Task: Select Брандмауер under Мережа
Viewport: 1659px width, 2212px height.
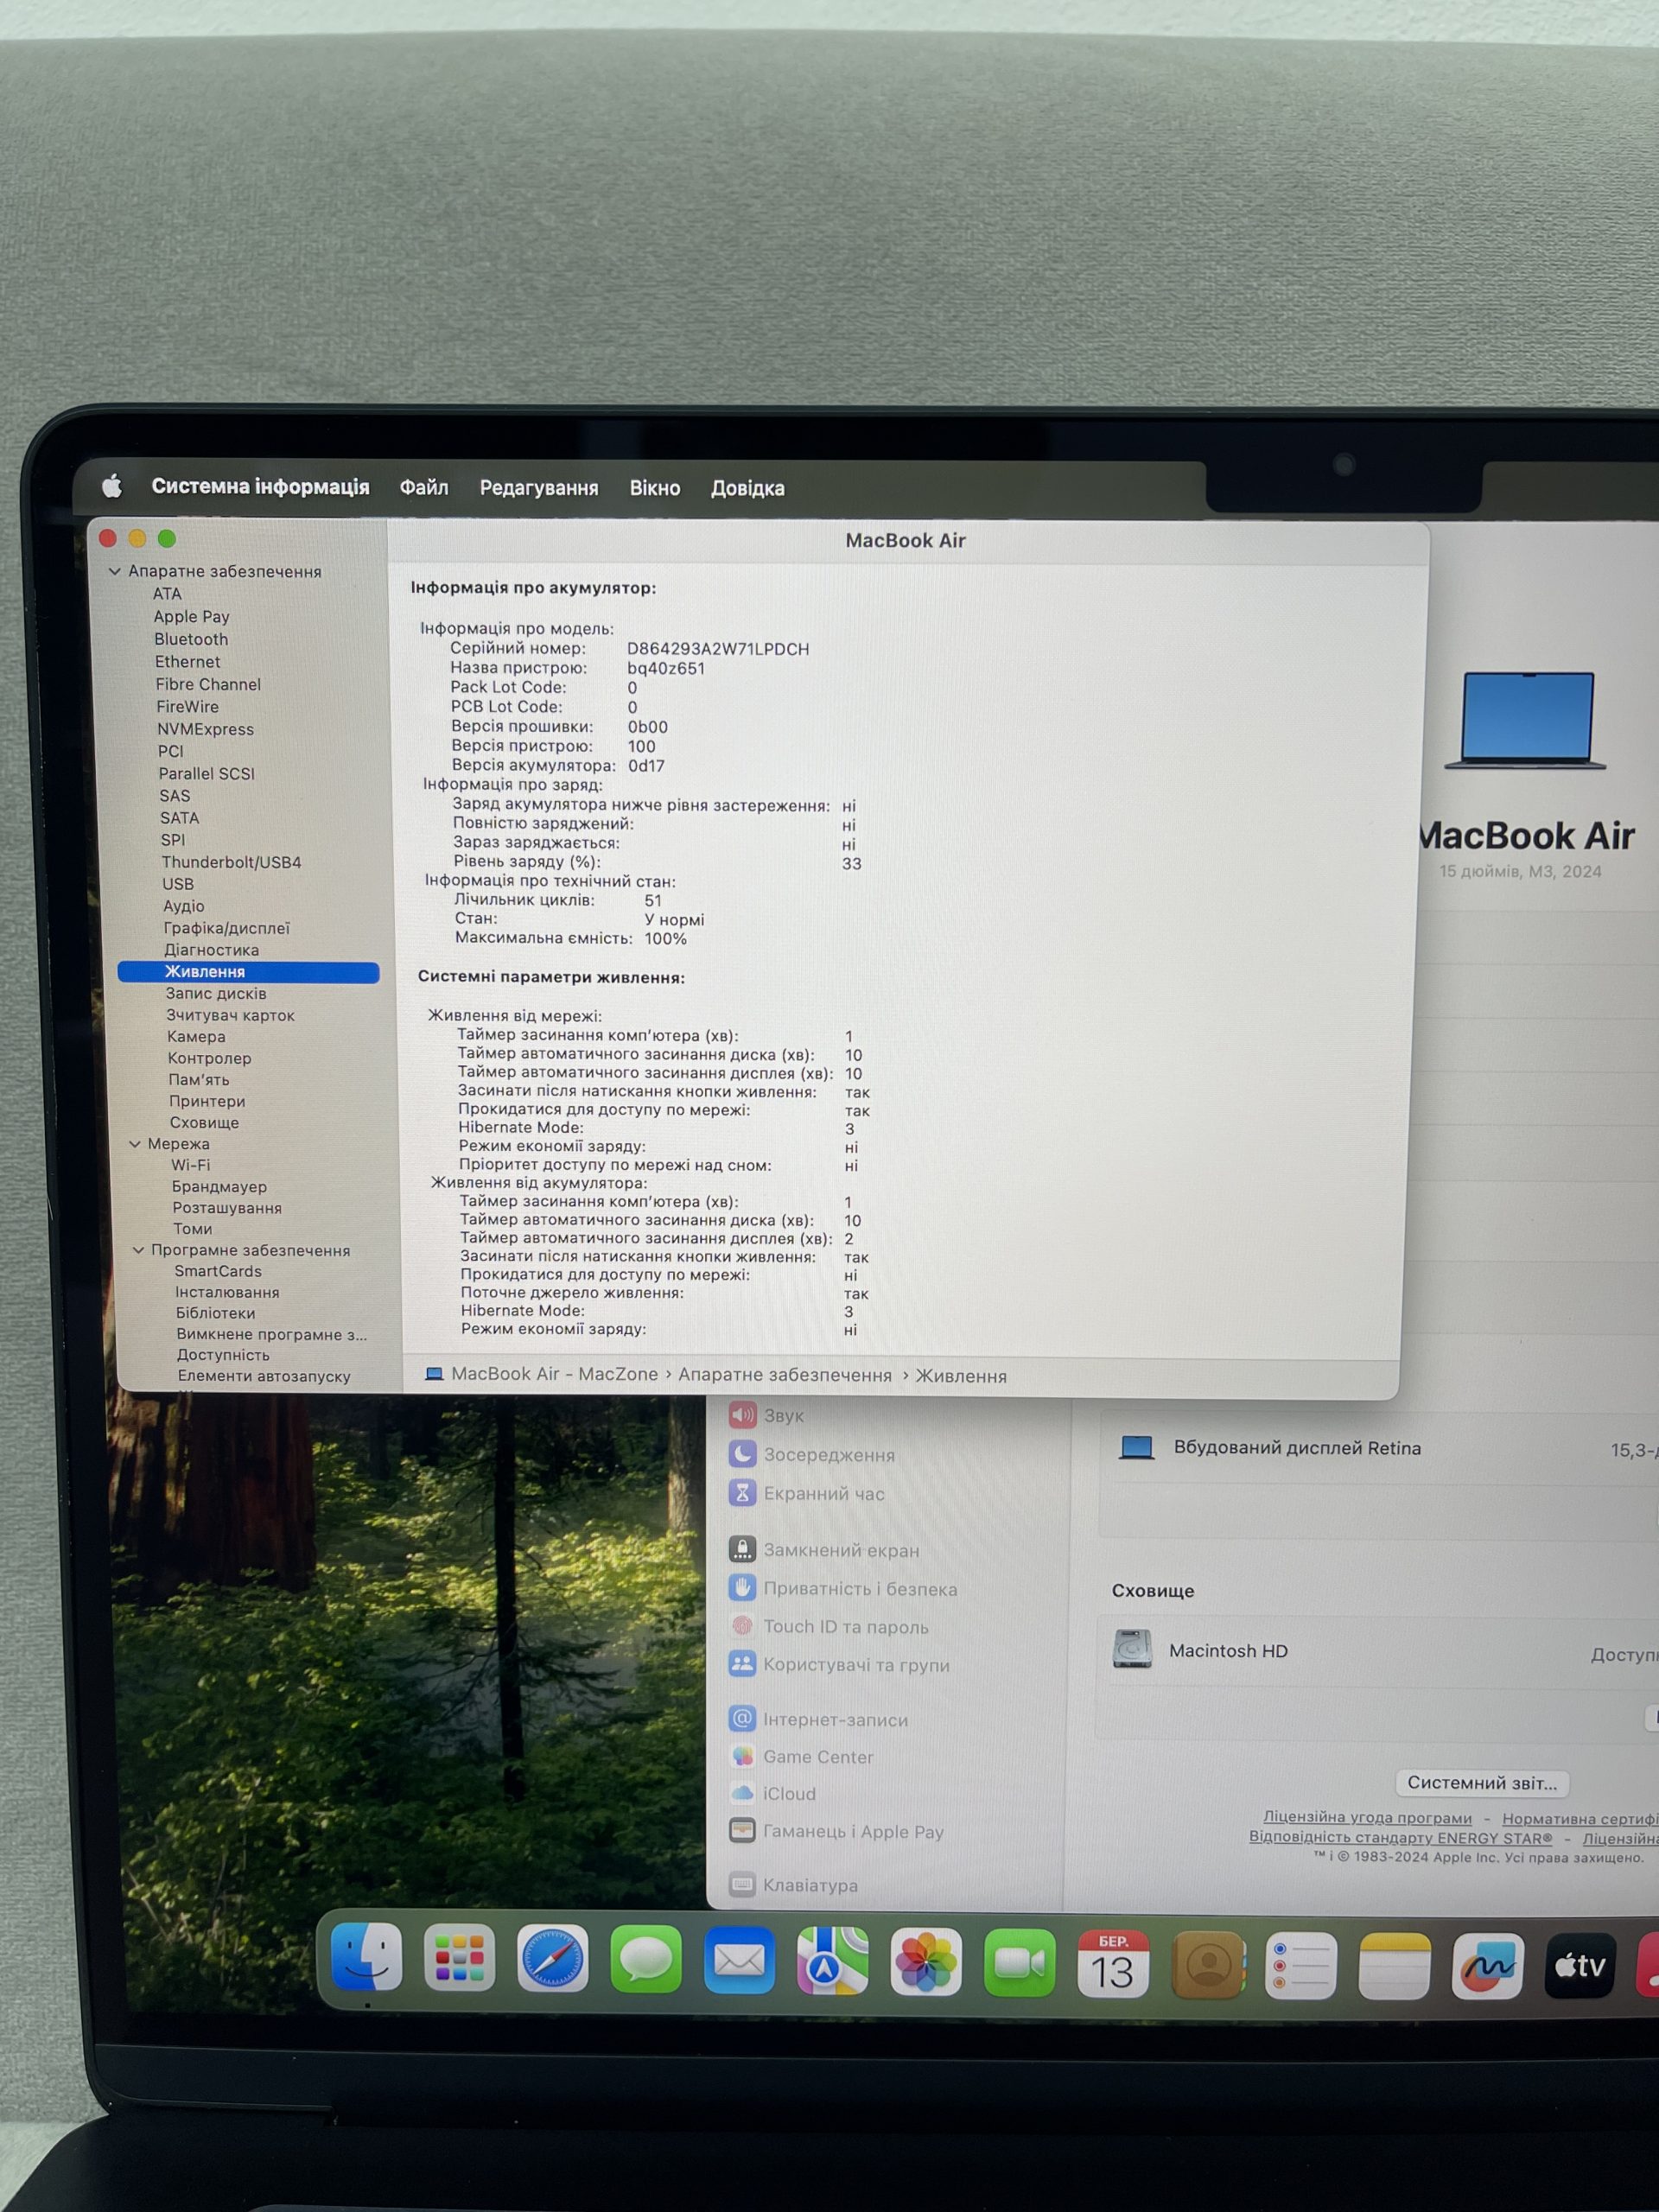Action: (219, 1187)
